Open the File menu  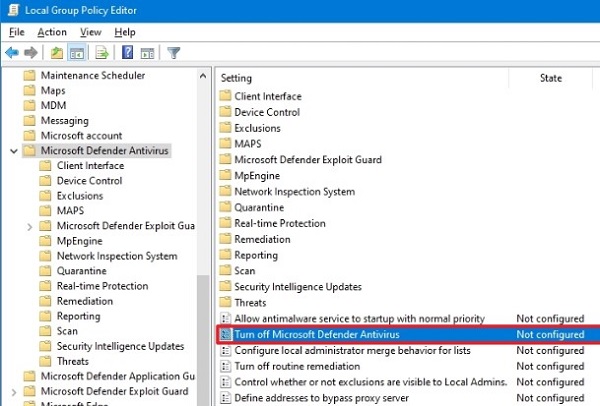17,32
